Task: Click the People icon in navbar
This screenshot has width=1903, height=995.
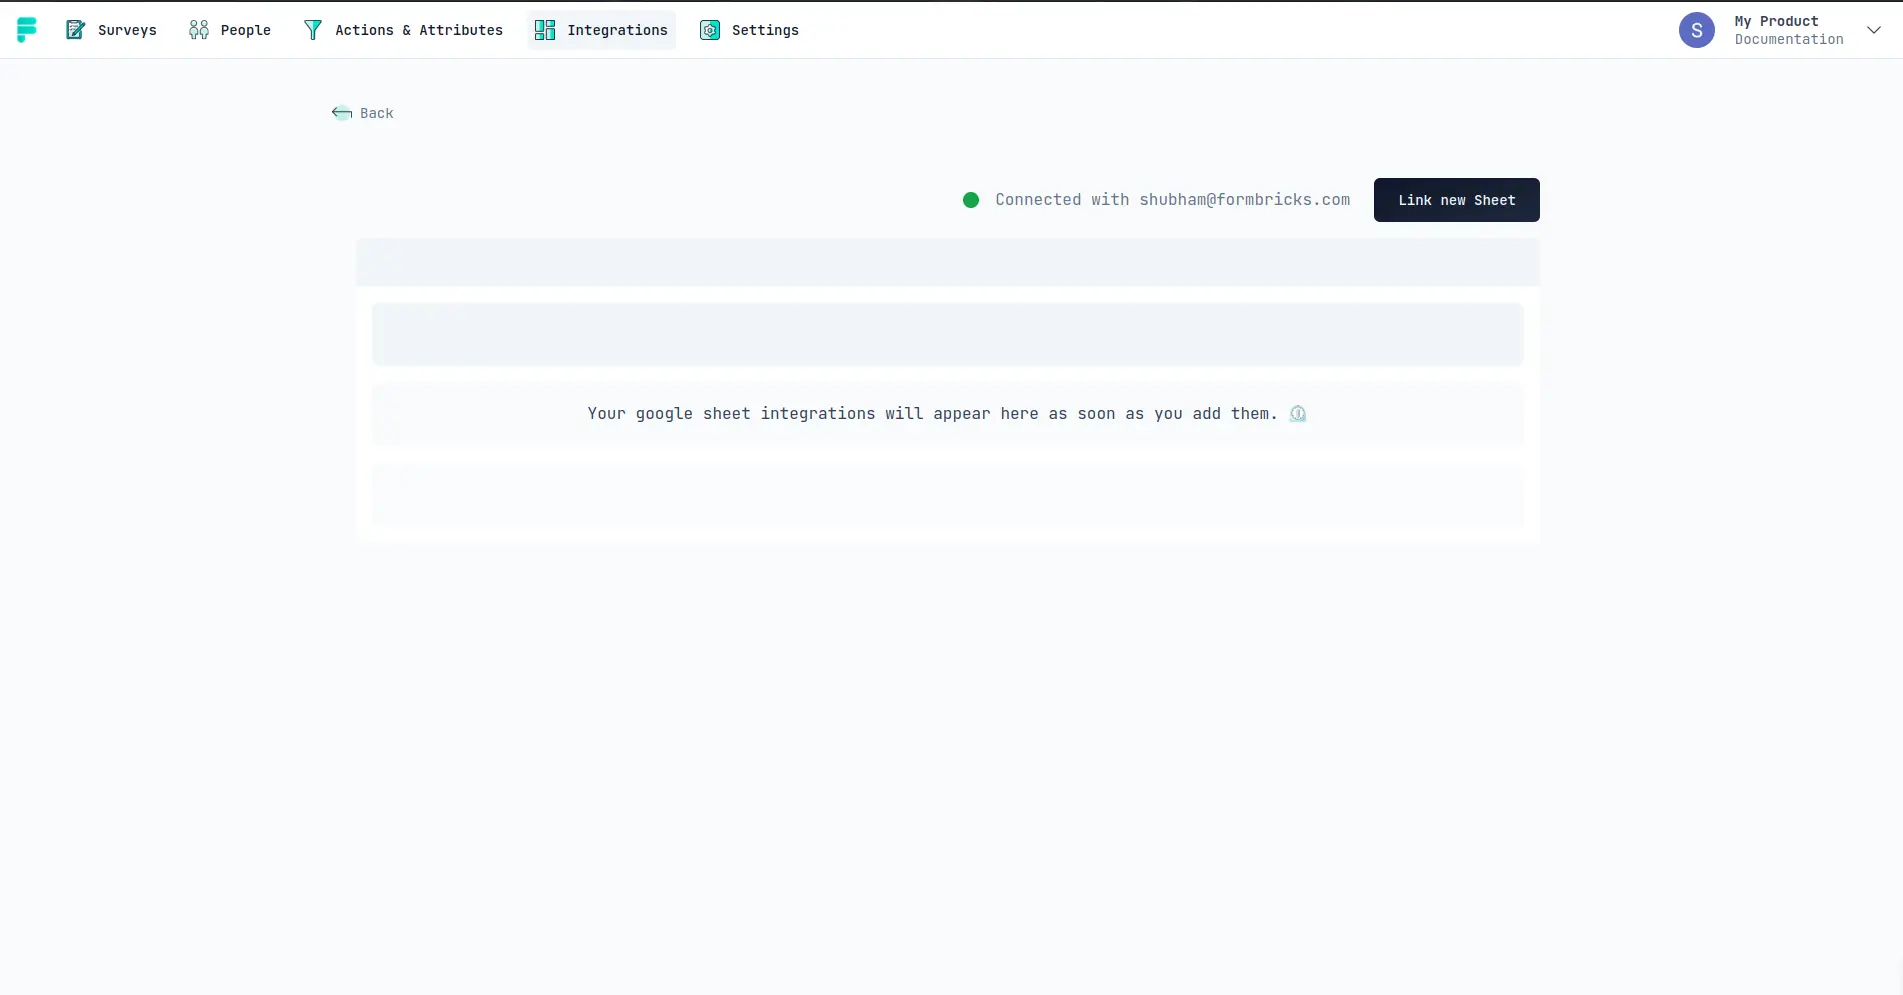Action: 199,30
